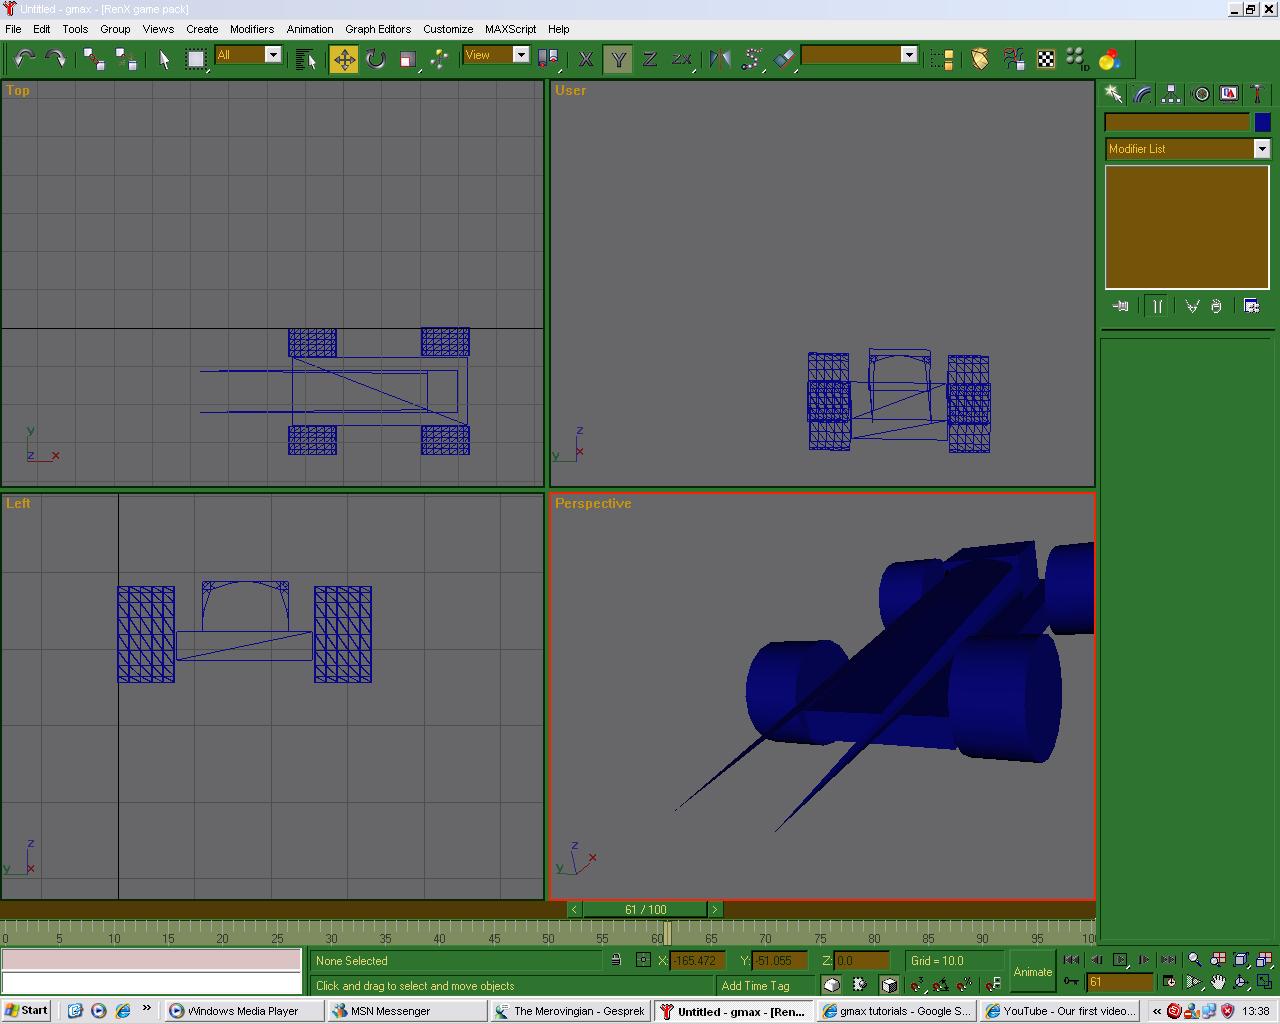The height and width of the screenshot is (1024, 1280).
Task: Click the Undo arrow in the toolbar
Action: point(24,59)
